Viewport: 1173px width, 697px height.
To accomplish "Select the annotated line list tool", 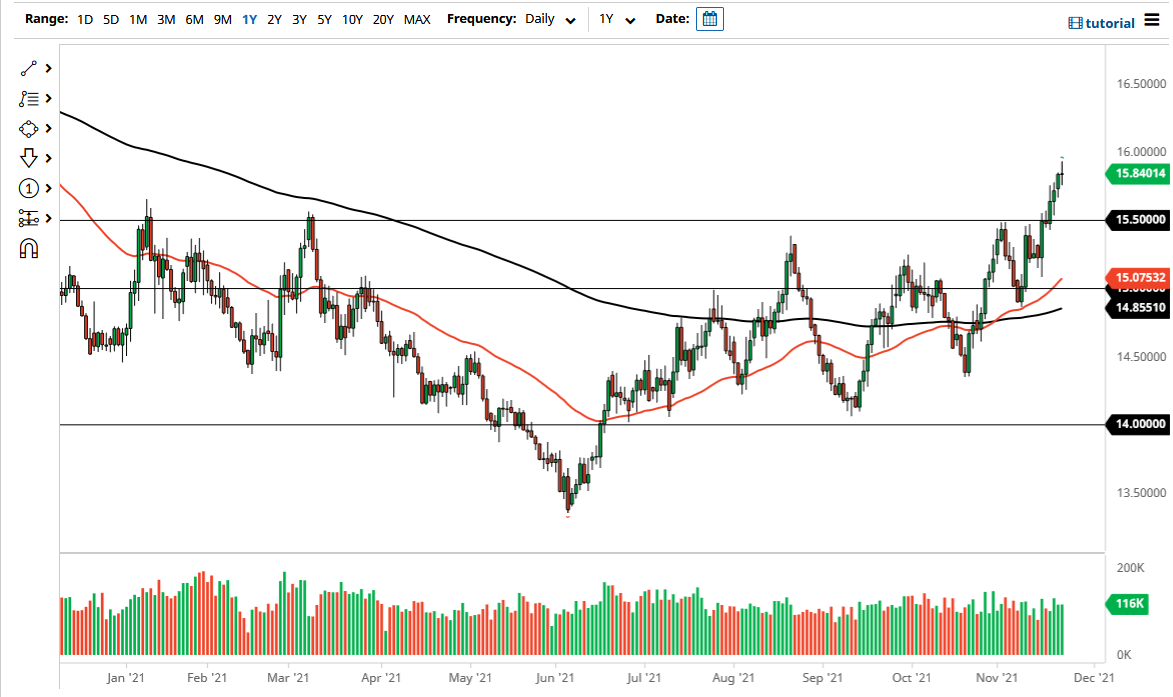I will coord(28,98).
